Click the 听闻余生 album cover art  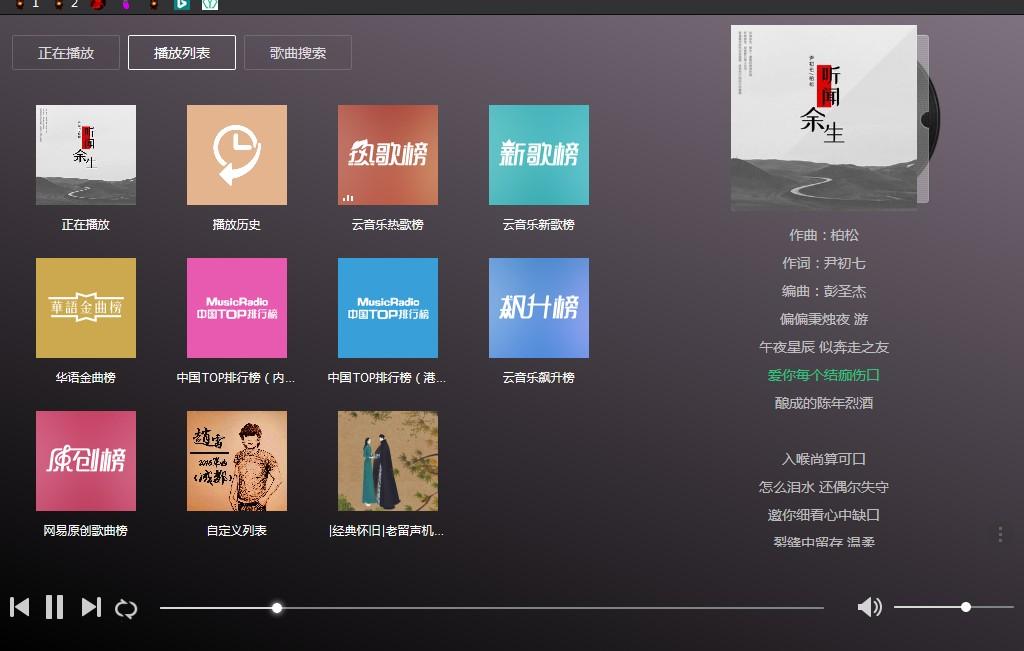point(823,117)
